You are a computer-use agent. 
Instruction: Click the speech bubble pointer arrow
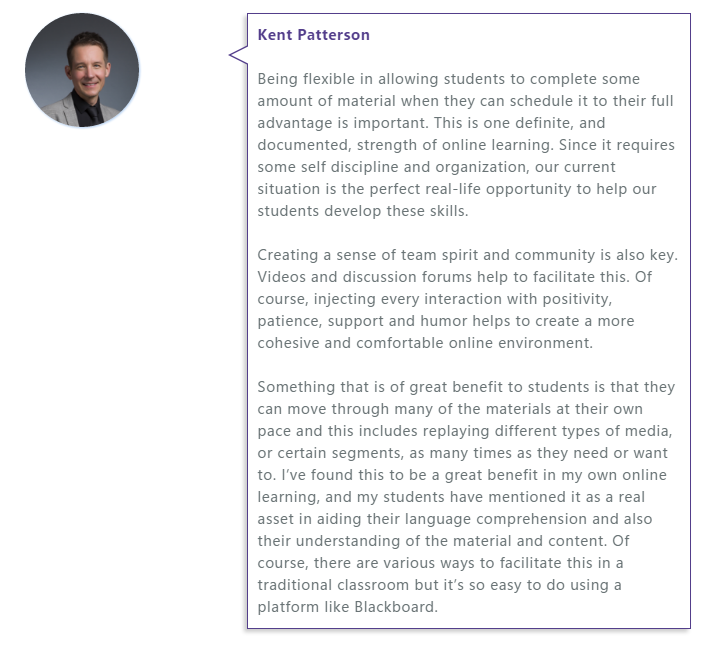(x=238, y=55)
